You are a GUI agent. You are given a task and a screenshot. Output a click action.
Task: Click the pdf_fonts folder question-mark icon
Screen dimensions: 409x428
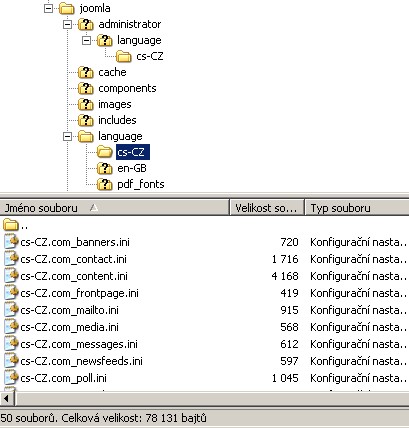click(x=105, y=184)
